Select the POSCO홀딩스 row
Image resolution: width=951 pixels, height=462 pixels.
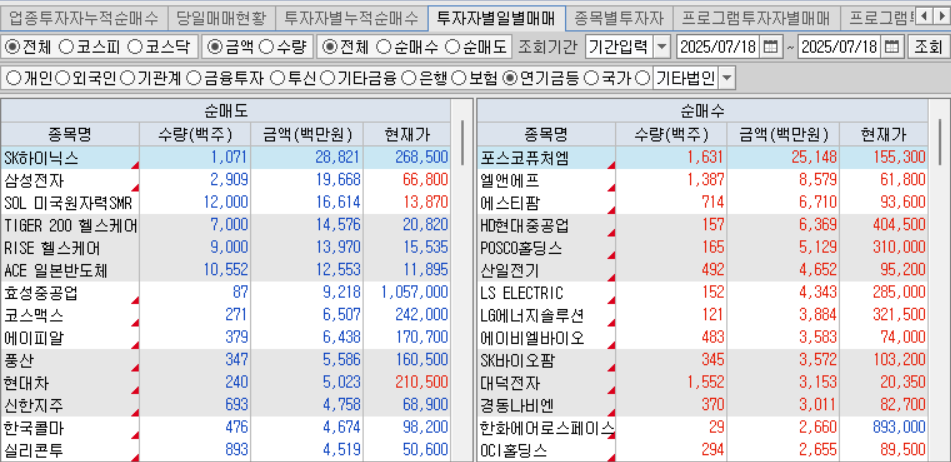(x=702, y=248)
